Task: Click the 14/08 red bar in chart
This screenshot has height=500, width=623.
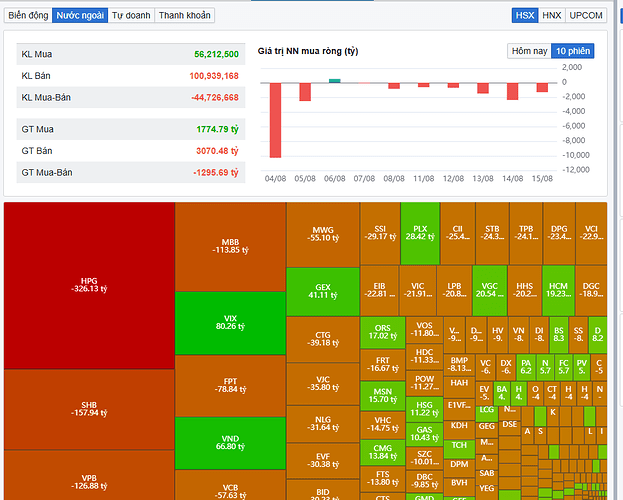Action: [513, 91]
